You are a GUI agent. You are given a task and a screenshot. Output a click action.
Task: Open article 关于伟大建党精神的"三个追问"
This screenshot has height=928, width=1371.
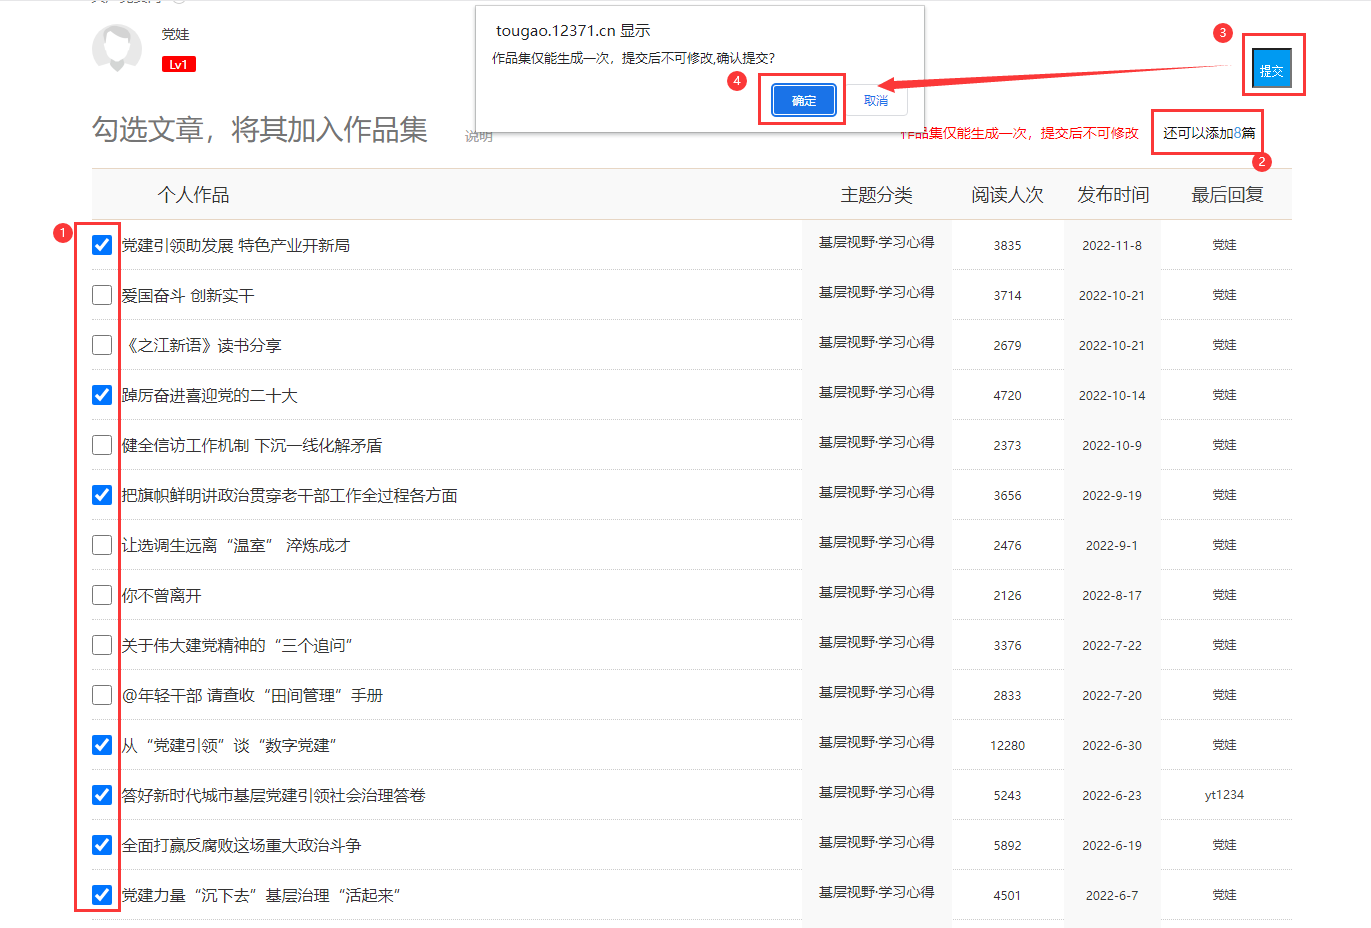[x=237, y=645]
